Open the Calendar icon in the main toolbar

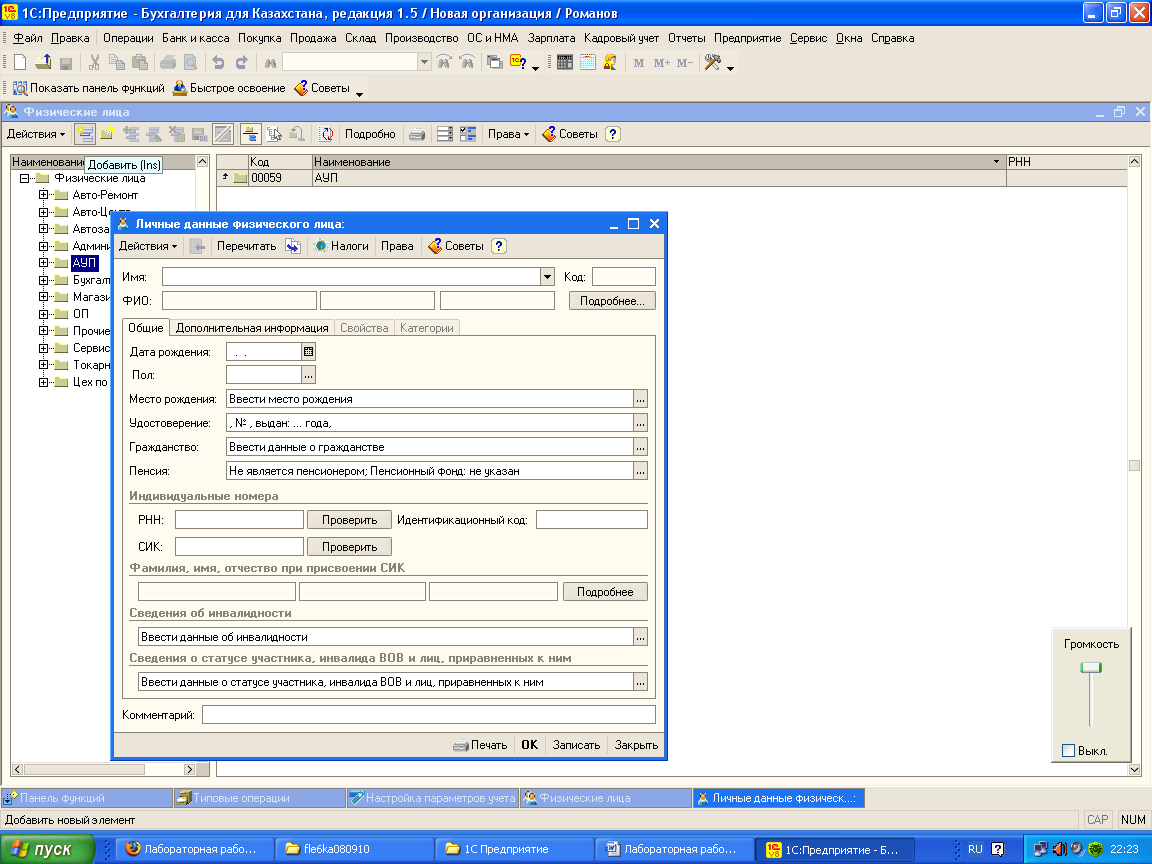click(587, 63)
